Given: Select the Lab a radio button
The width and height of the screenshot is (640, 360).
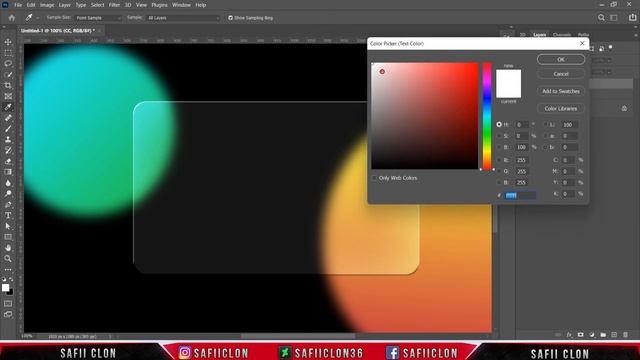Looking at the screenshot, I should (545, 136).
